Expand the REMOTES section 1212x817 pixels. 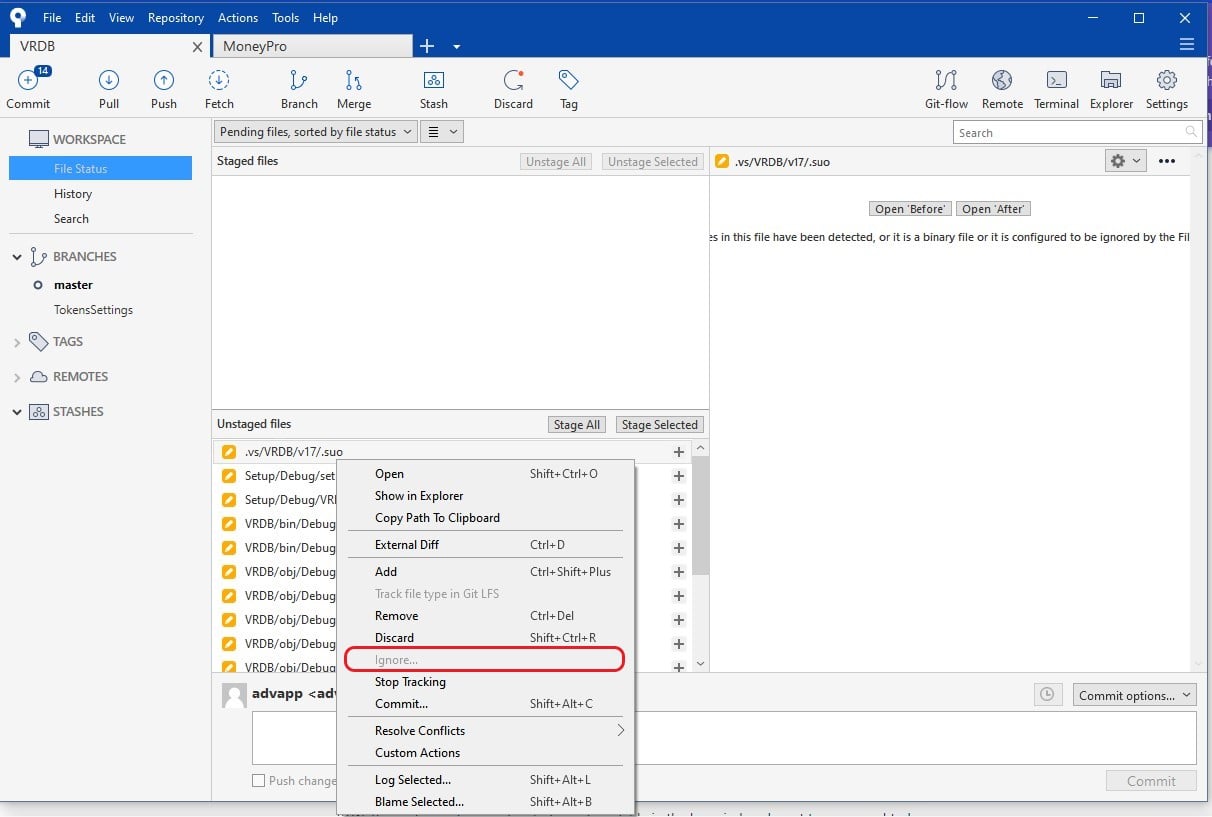pyautogui.click(x=17, y=377)
